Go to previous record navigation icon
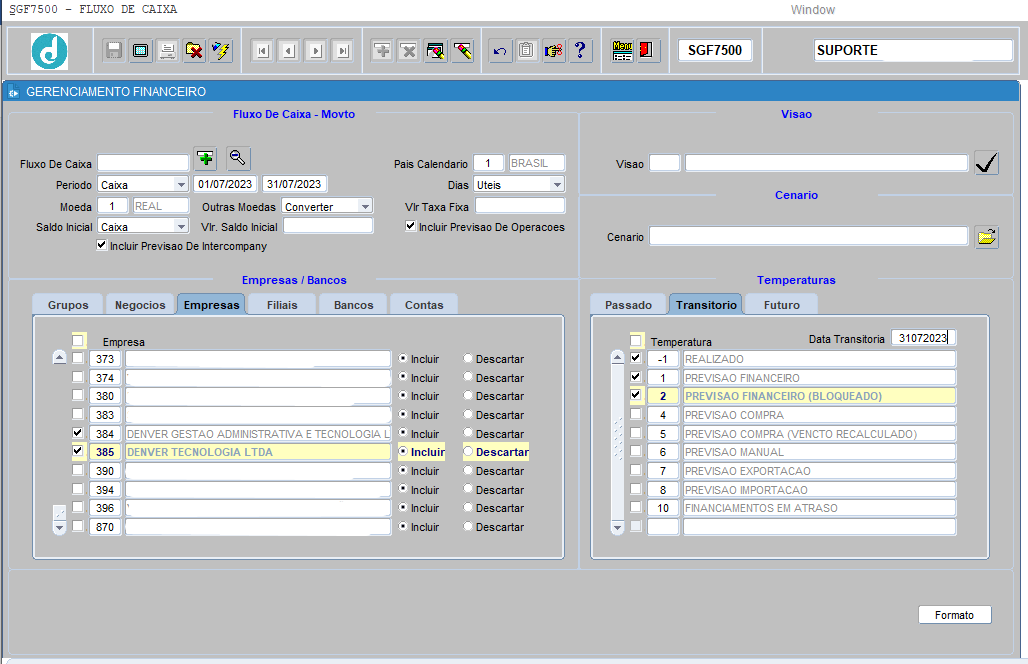Screen dimensions: 1028x664 click(289, 50)
